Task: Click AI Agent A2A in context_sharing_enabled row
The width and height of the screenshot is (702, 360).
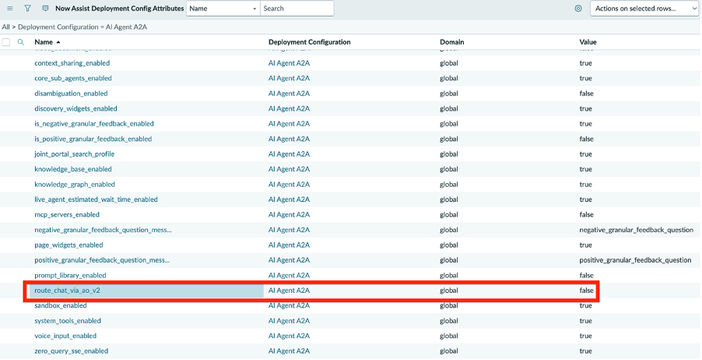Action: [289, 63]
